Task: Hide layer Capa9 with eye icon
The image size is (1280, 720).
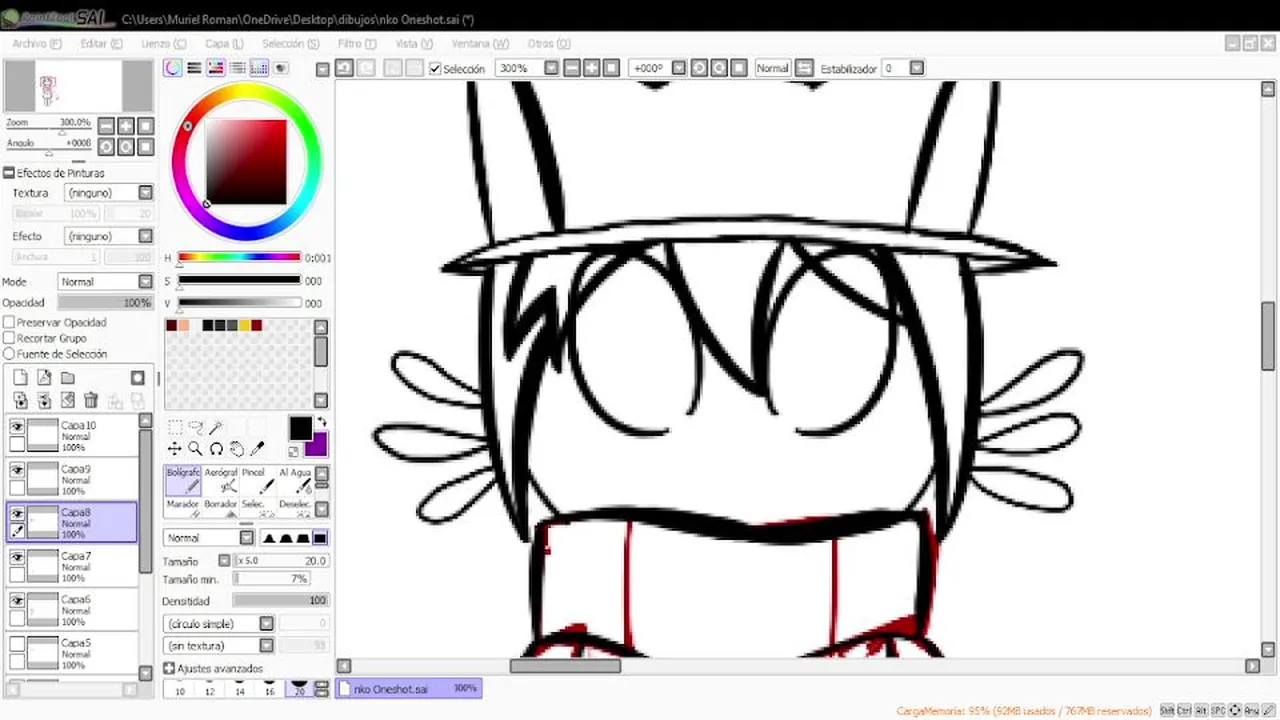Action: coord(17,470)
